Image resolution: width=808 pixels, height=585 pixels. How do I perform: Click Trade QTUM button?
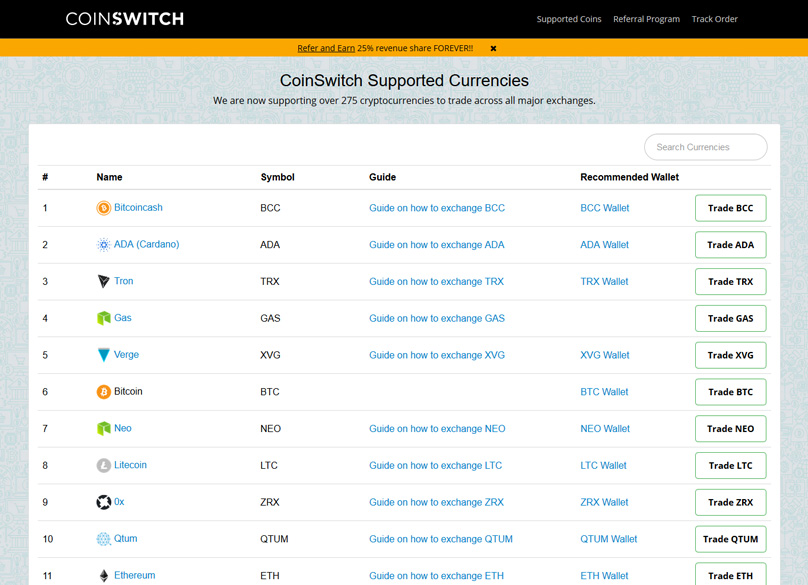pos(730,539)
